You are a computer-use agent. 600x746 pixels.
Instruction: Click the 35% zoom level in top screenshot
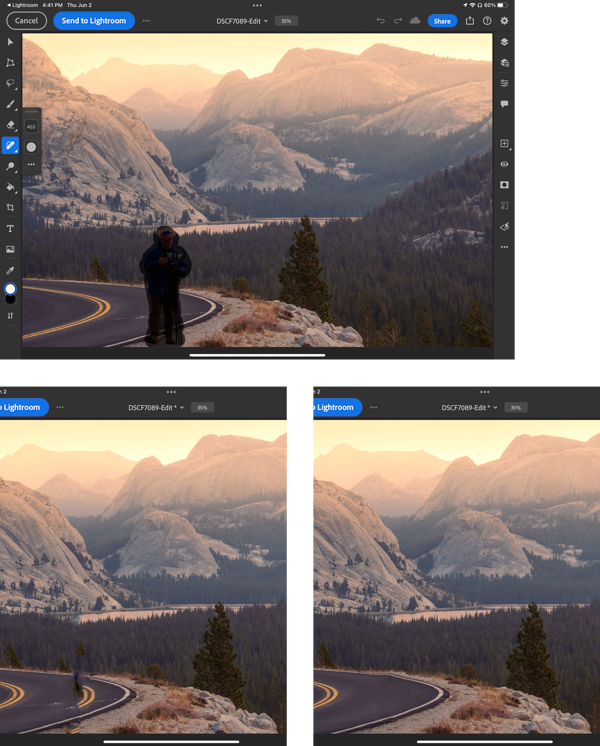[x=286, y=21]
